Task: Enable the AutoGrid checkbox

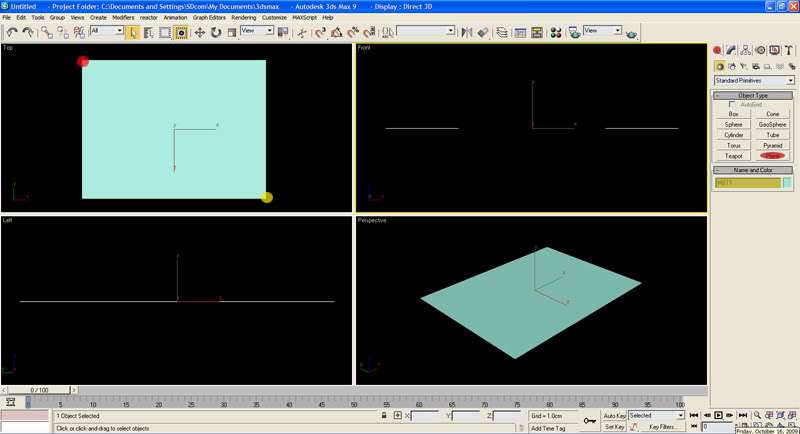Action: [732, 104]
